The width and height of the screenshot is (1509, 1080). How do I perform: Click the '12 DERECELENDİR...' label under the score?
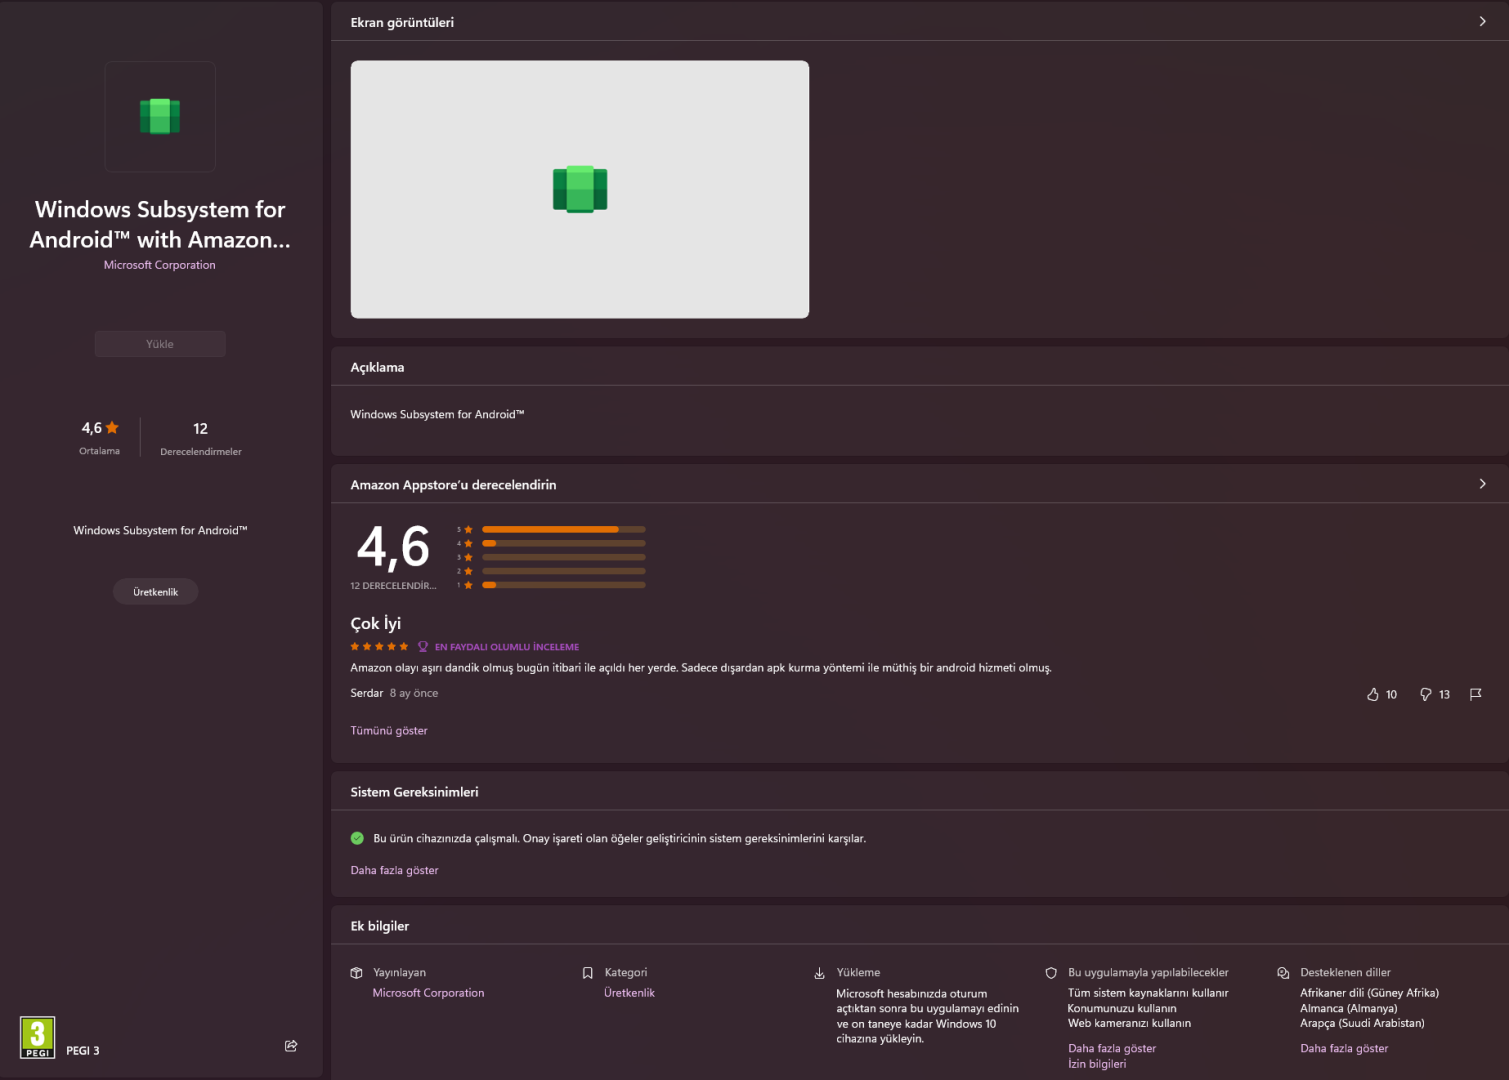pyautogui.click(x=393, y=586)
